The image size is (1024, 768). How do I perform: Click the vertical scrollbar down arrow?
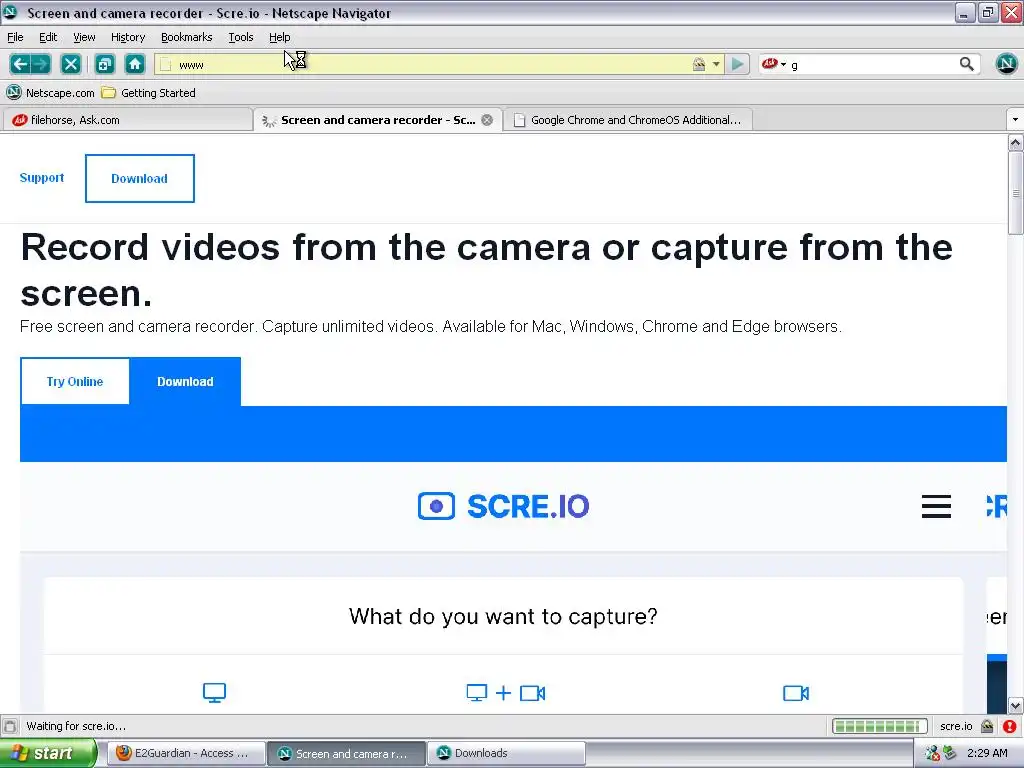point(1016,705)
